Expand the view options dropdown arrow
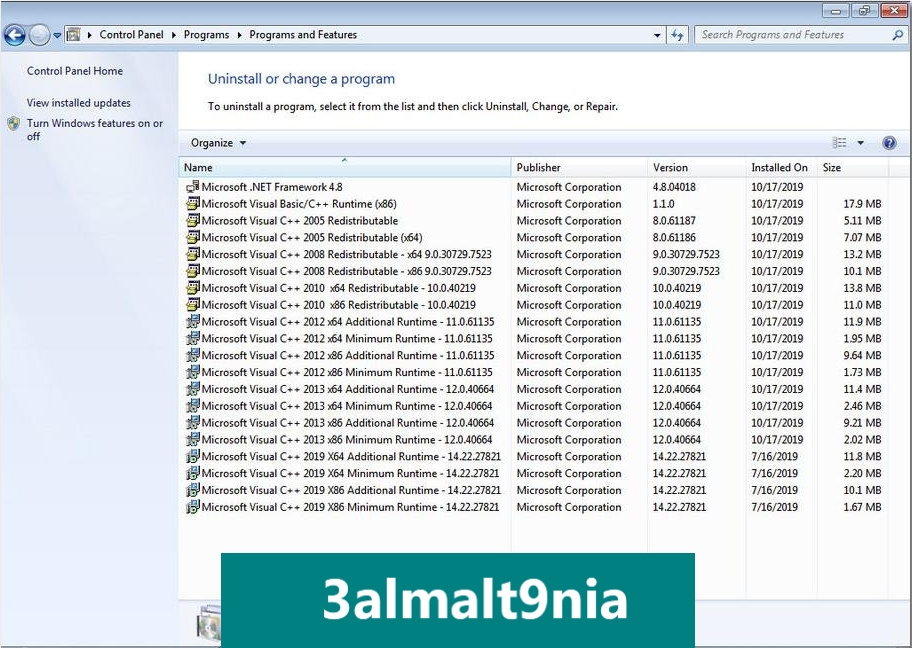Viewport: 912px width, 648px height. tap(860, 143)
